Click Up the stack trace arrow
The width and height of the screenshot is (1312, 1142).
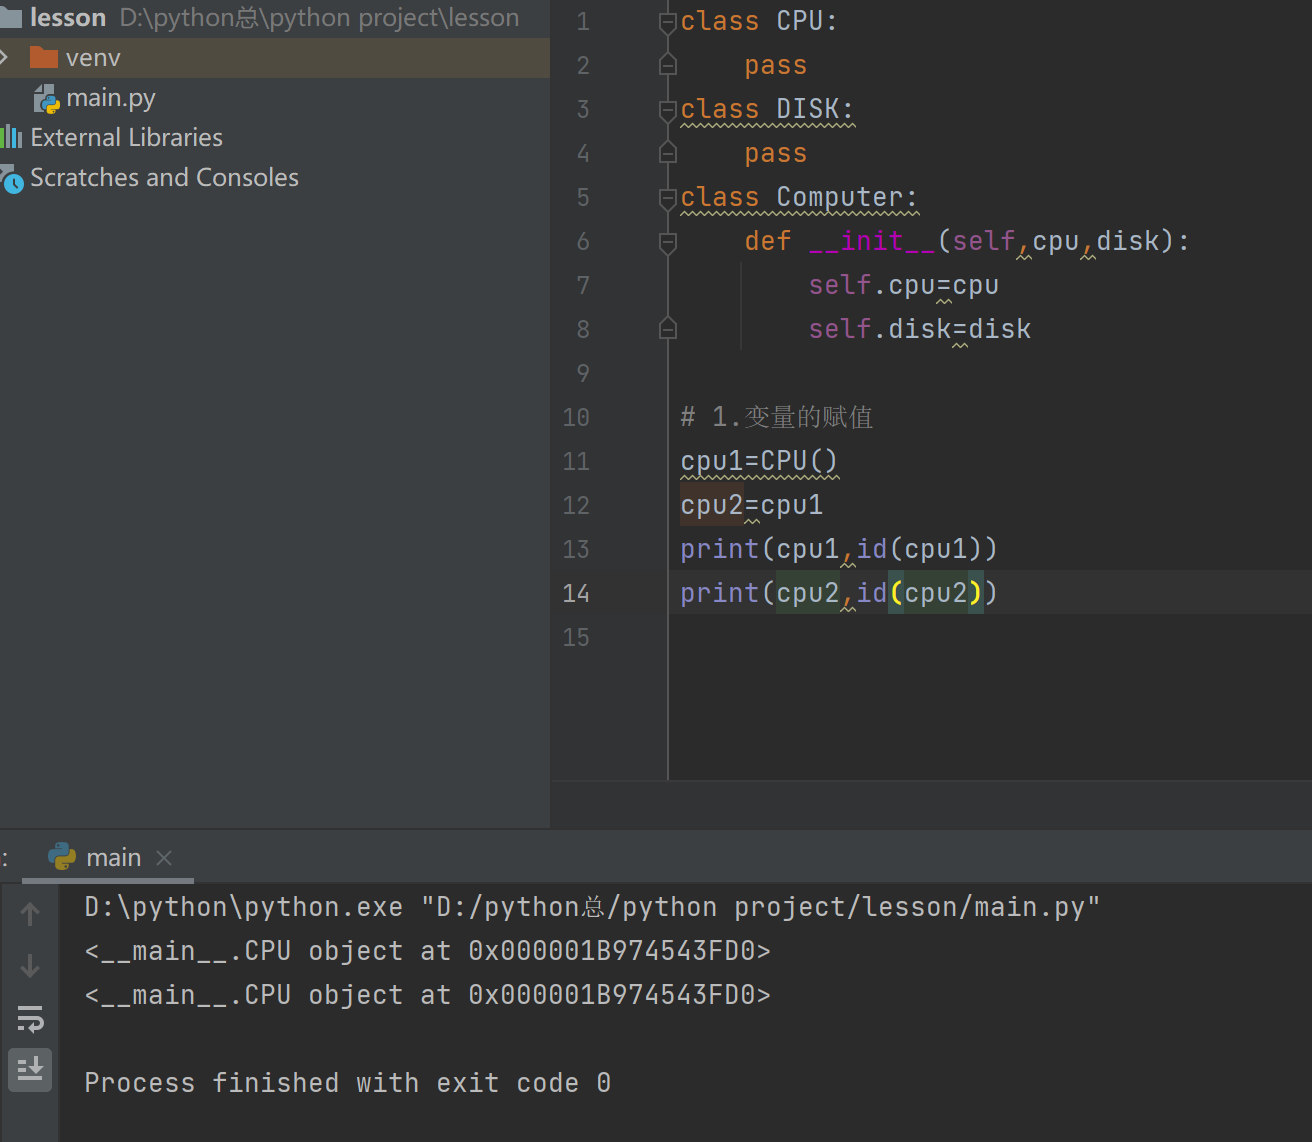[30, 914]
